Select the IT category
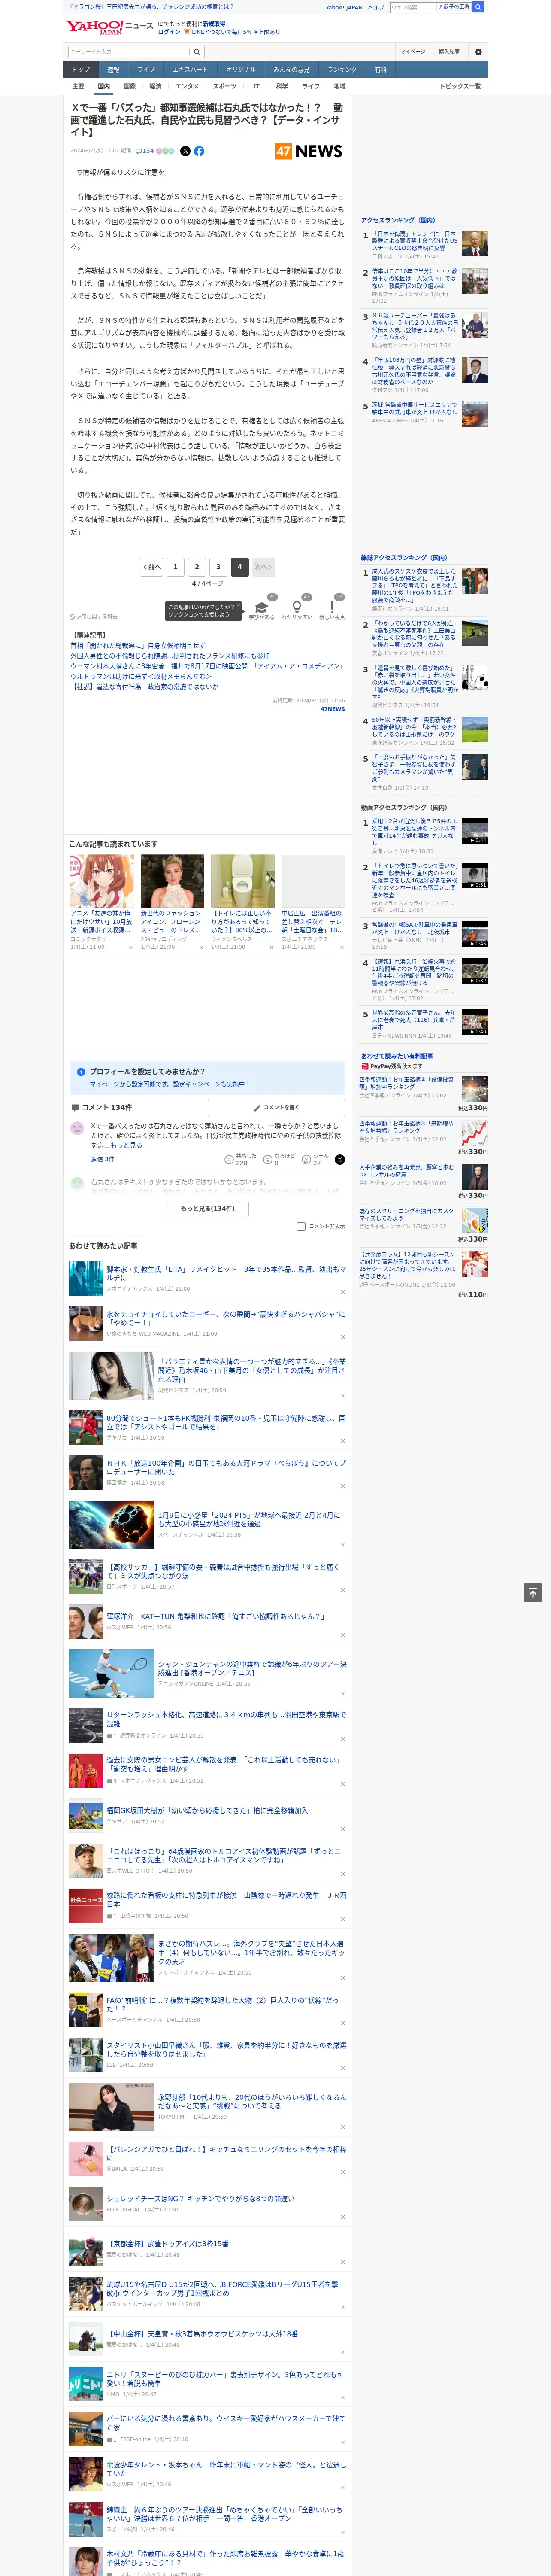 coord(256,86)
